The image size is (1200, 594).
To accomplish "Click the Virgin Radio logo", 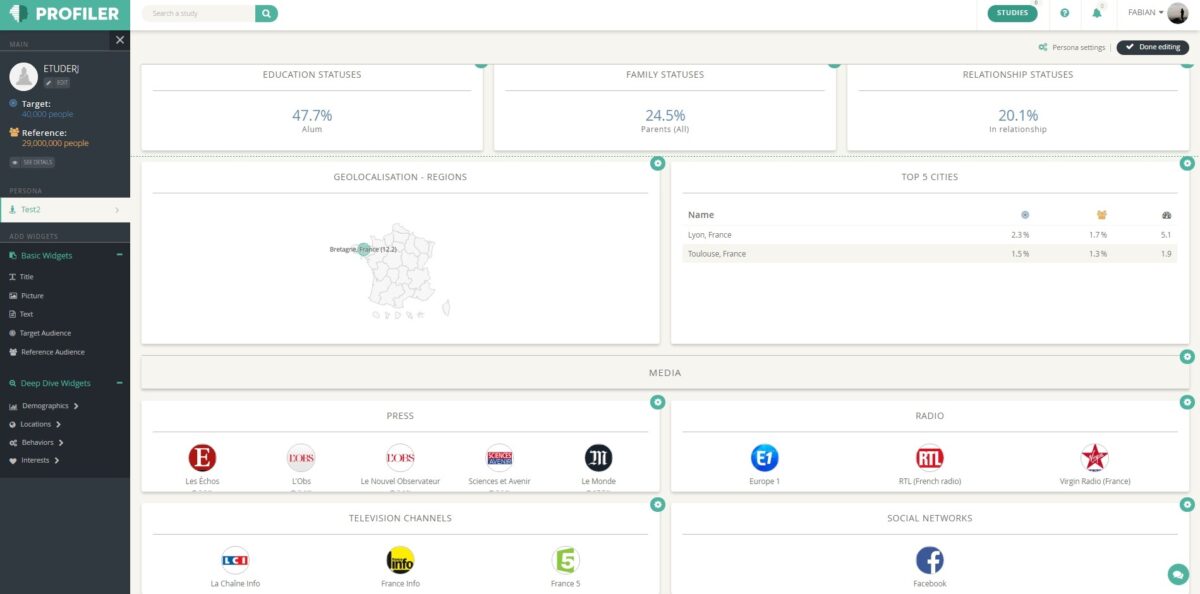I will (1095, 458).
